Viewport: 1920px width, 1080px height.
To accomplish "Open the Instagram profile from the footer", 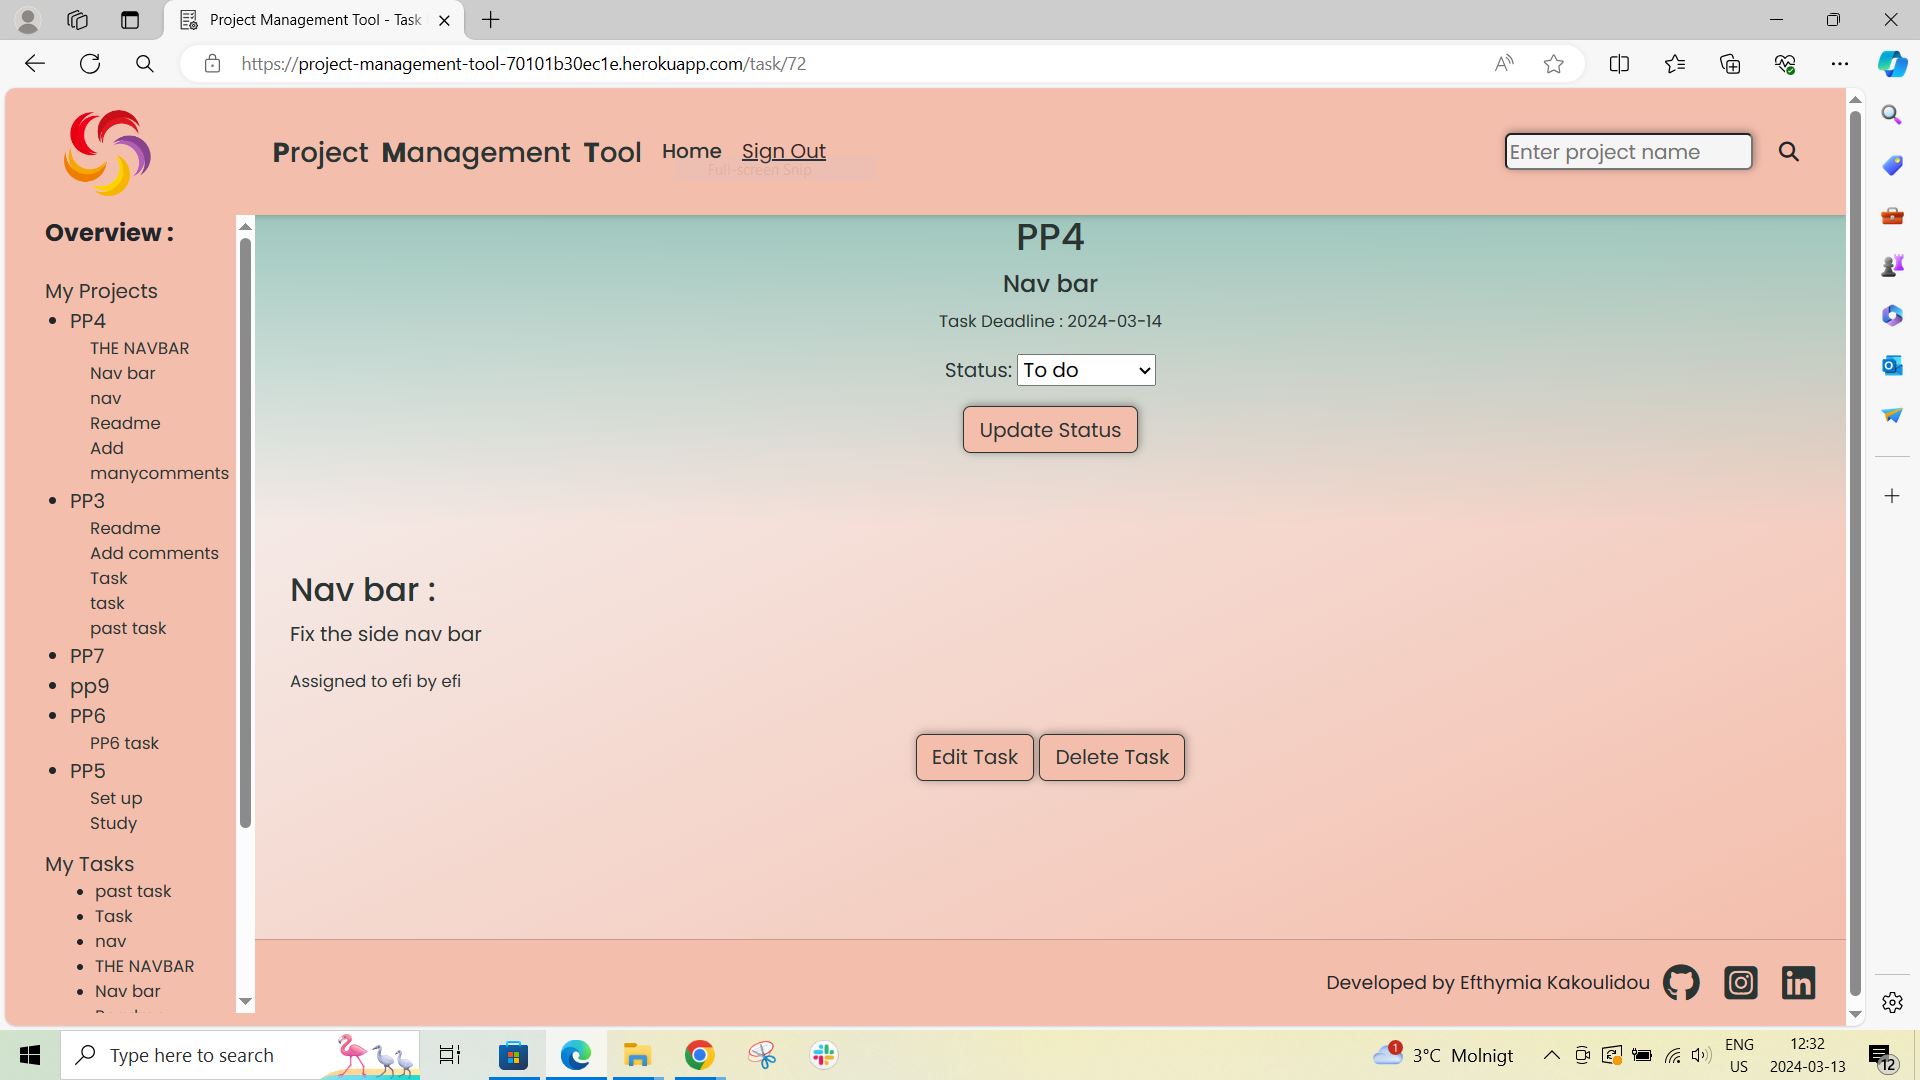I will (1740, 982).
